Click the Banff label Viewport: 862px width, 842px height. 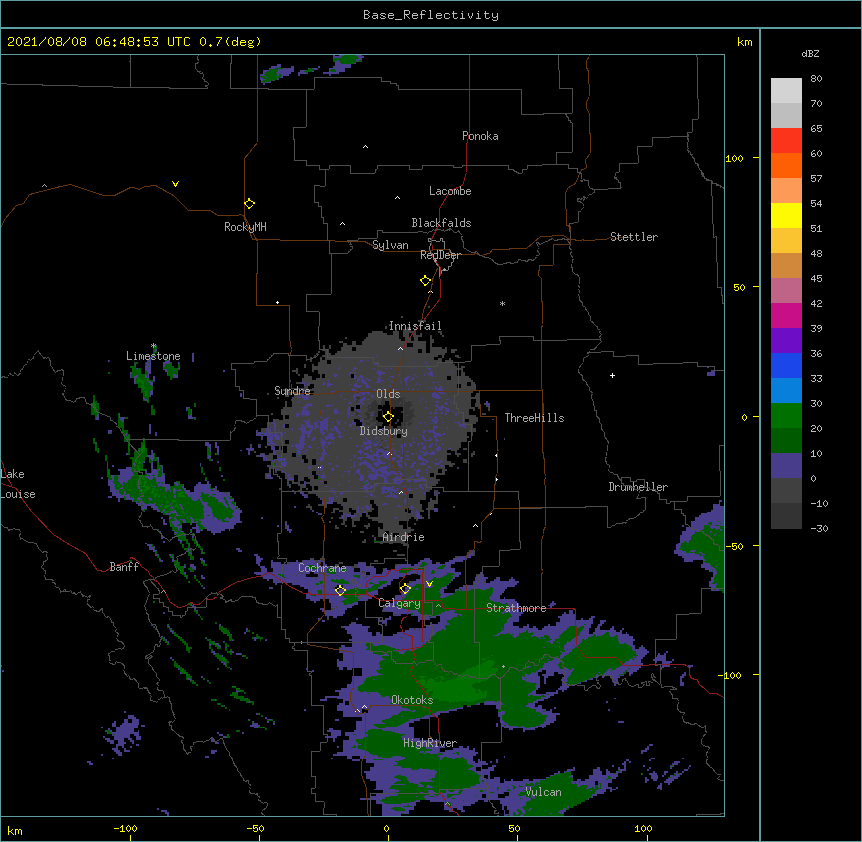tap(124, 567)
